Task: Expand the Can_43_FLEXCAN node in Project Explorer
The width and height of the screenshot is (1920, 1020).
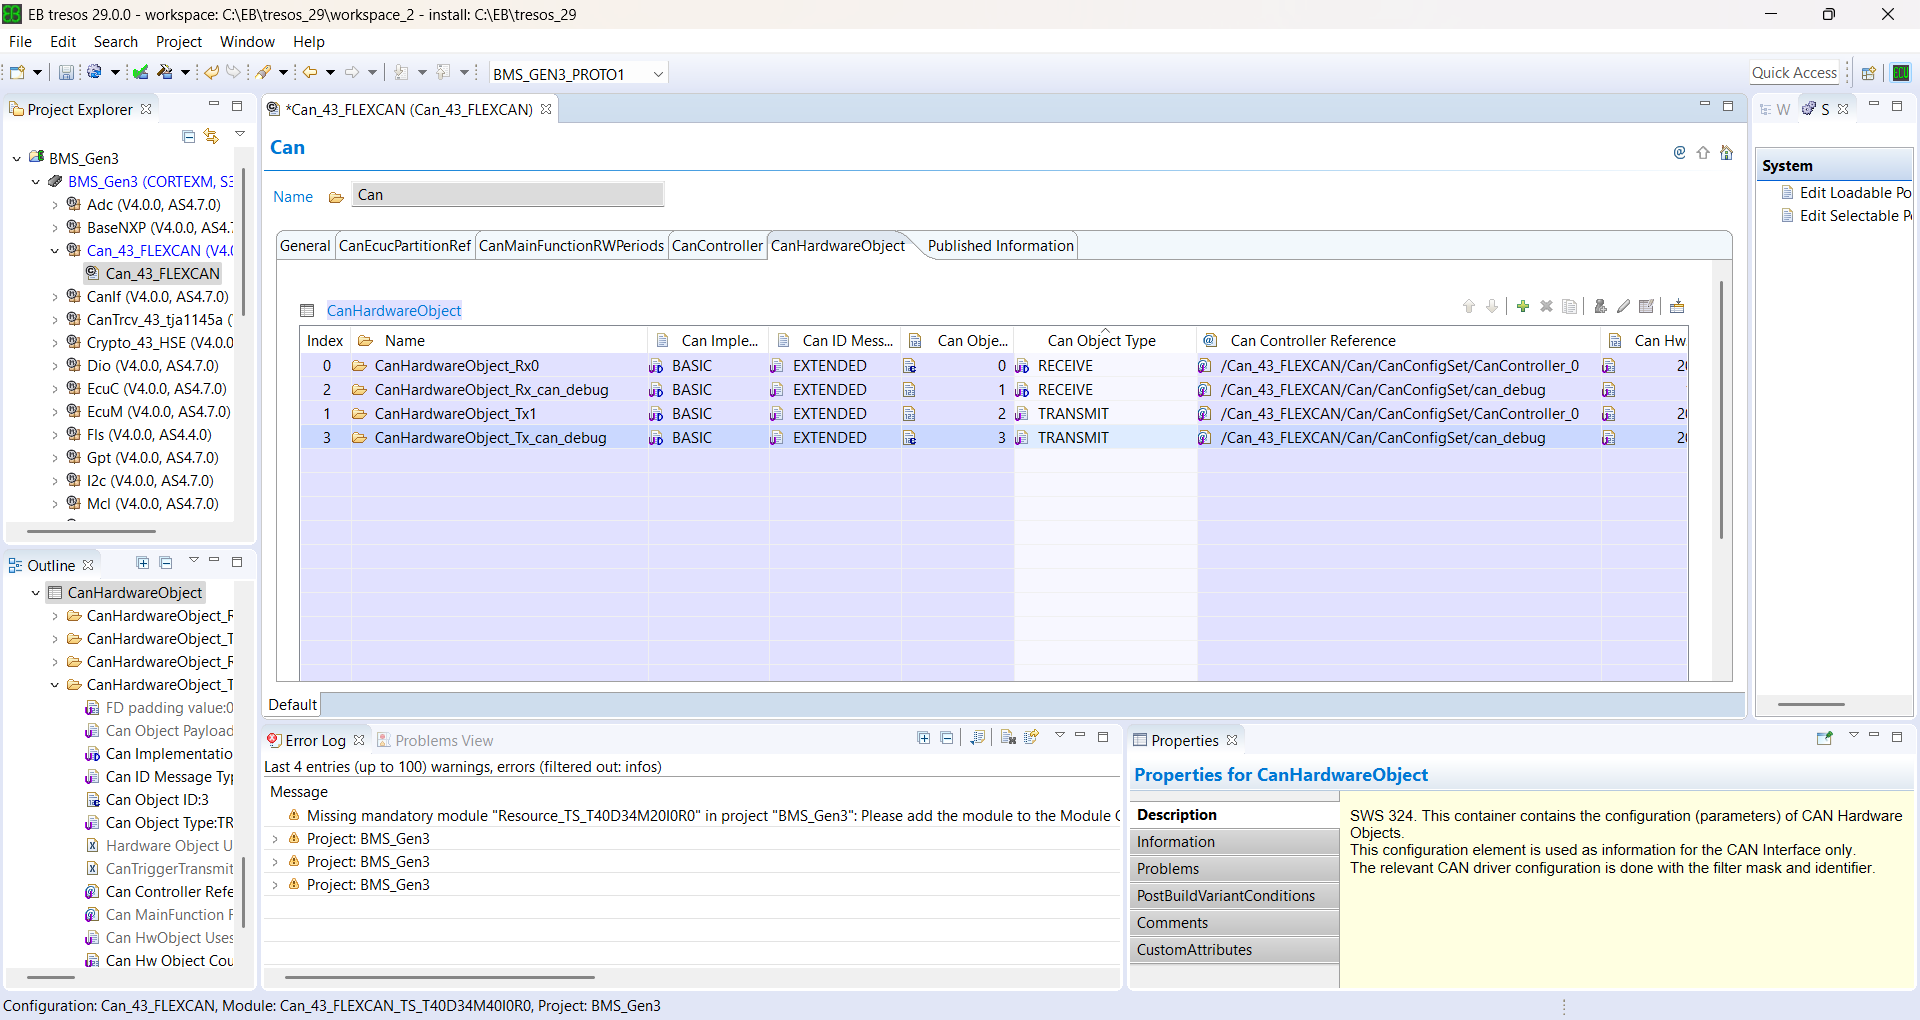Action: (x=55, y=251)
